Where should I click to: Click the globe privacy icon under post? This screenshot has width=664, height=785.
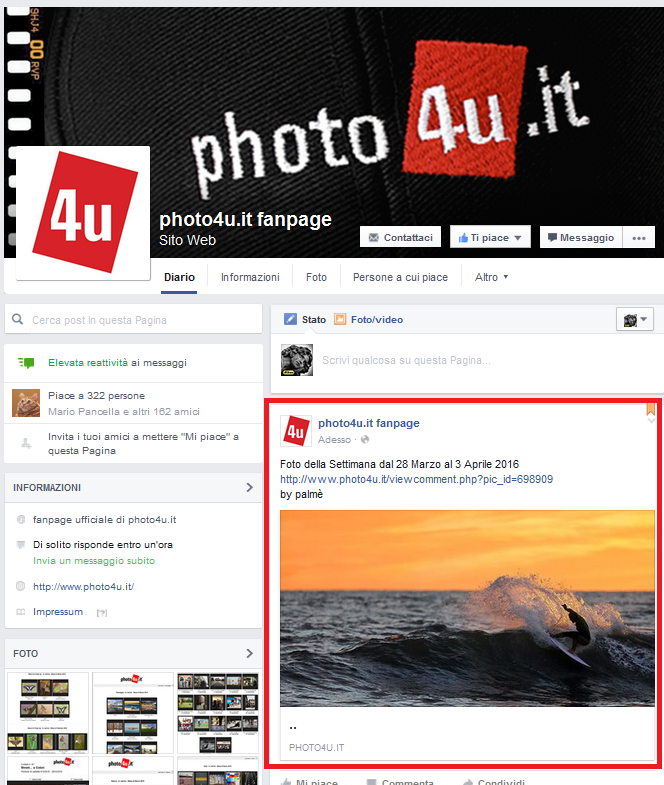365,440
